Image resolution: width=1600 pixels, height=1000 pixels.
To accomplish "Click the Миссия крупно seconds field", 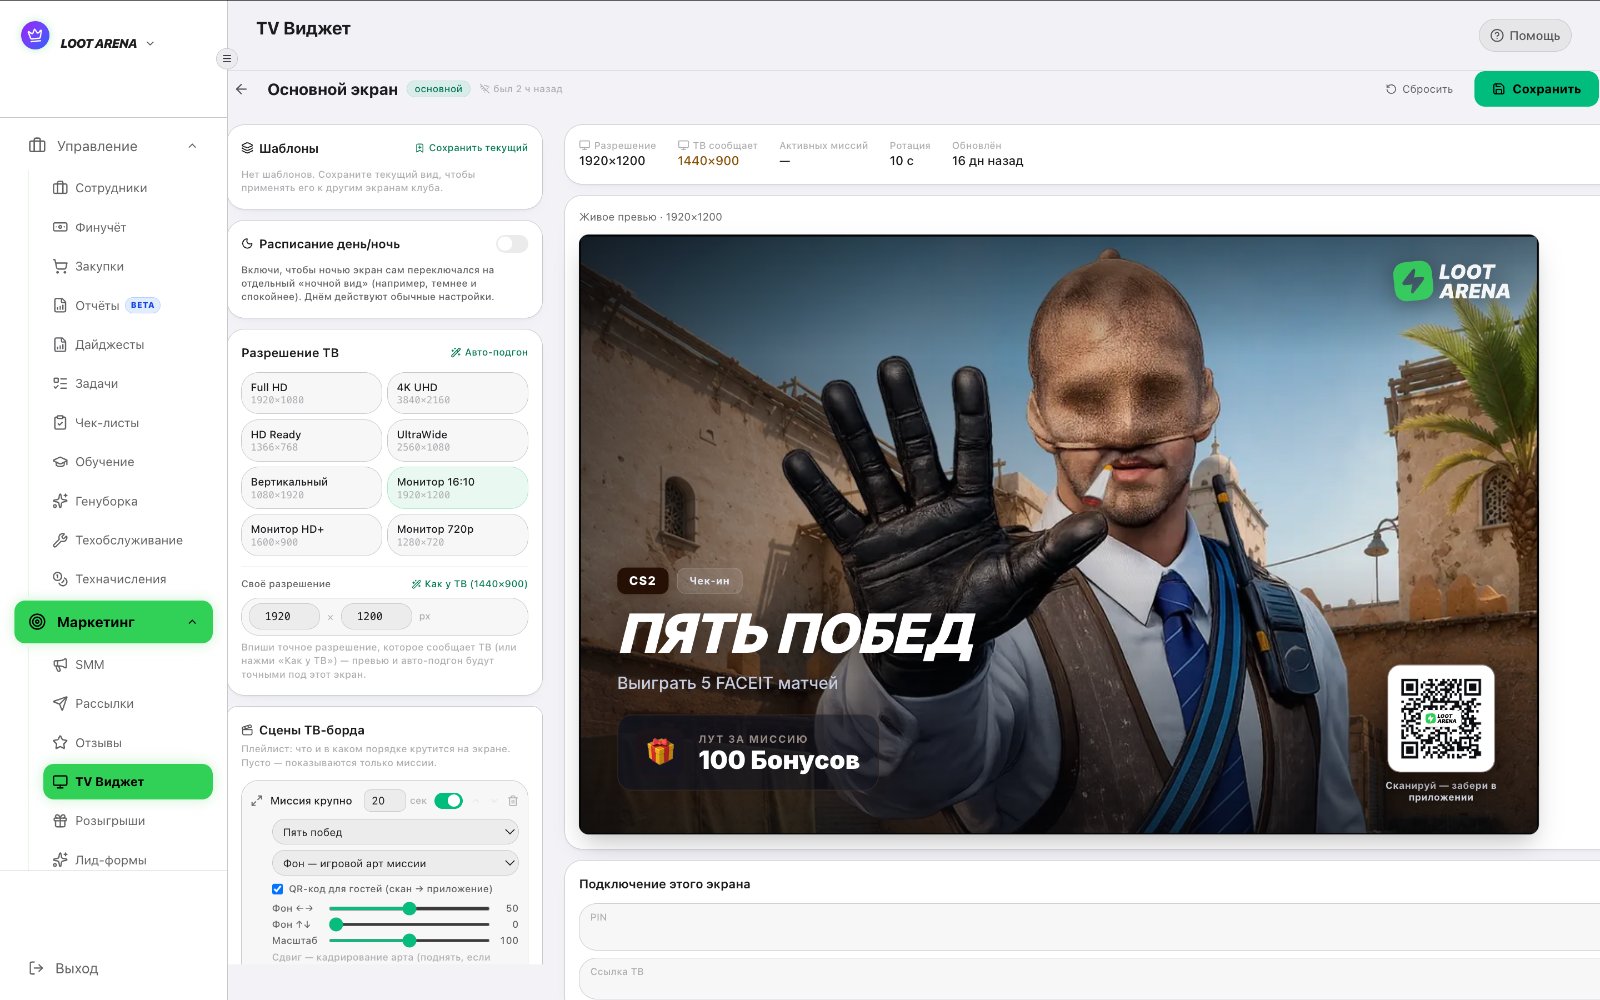I will (x=384, y=801).
